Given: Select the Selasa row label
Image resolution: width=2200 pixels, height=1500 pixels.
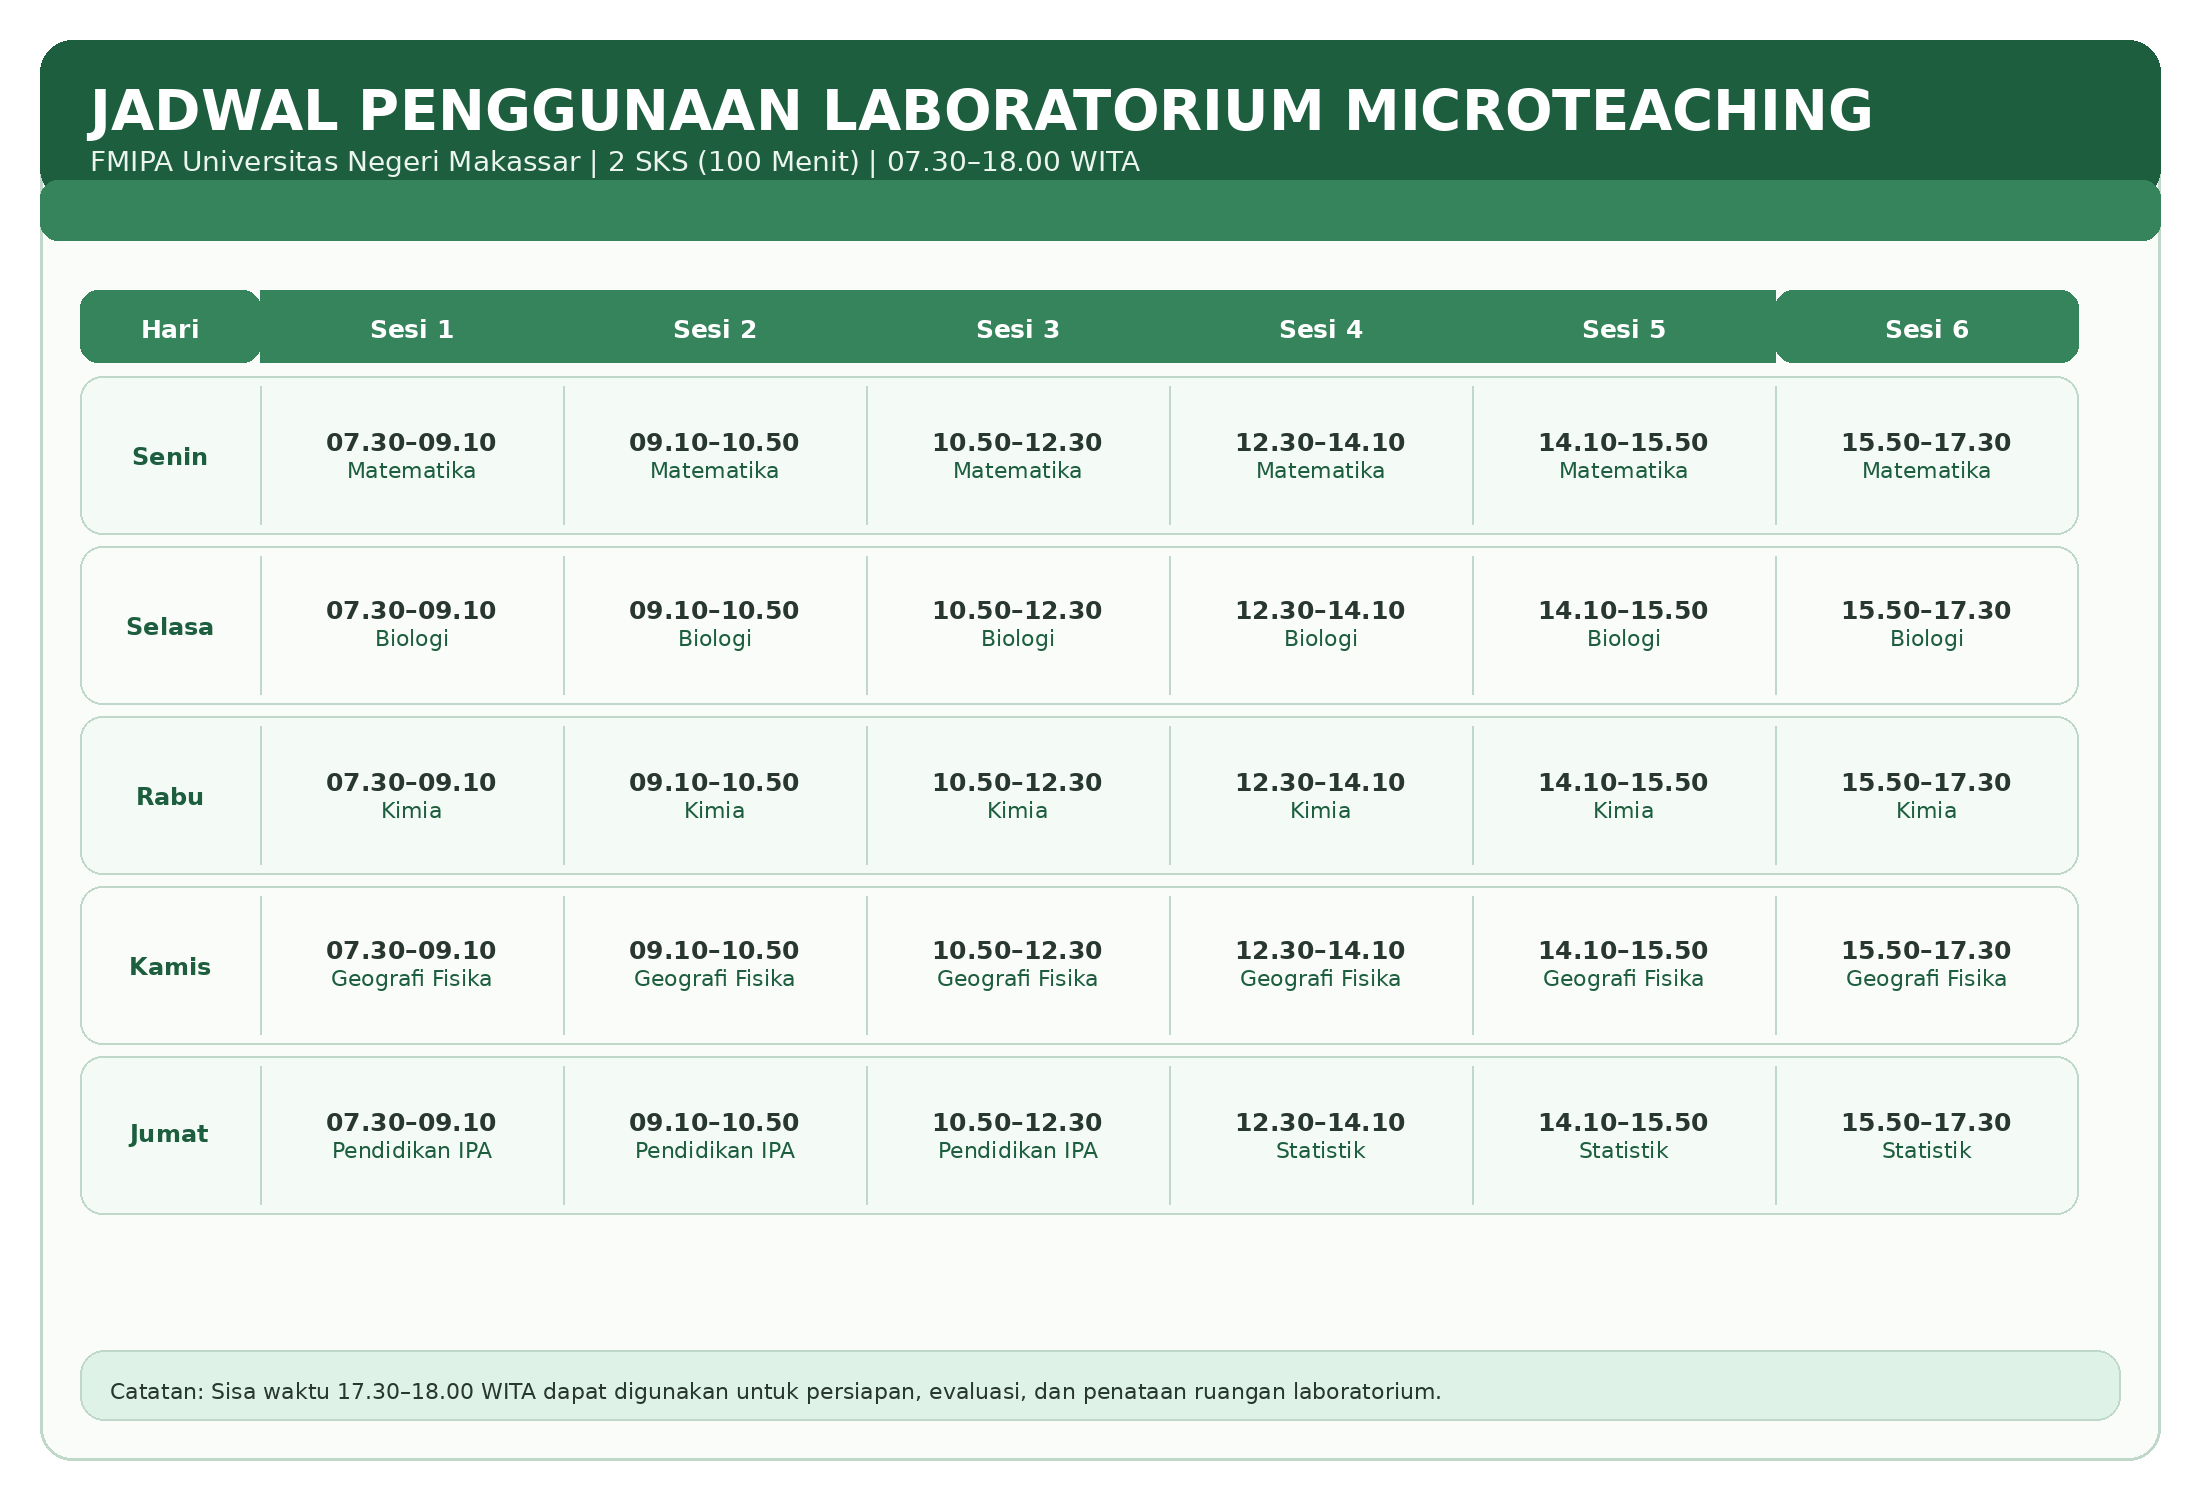Looking at the screenshot, I should tap(170, 626).
